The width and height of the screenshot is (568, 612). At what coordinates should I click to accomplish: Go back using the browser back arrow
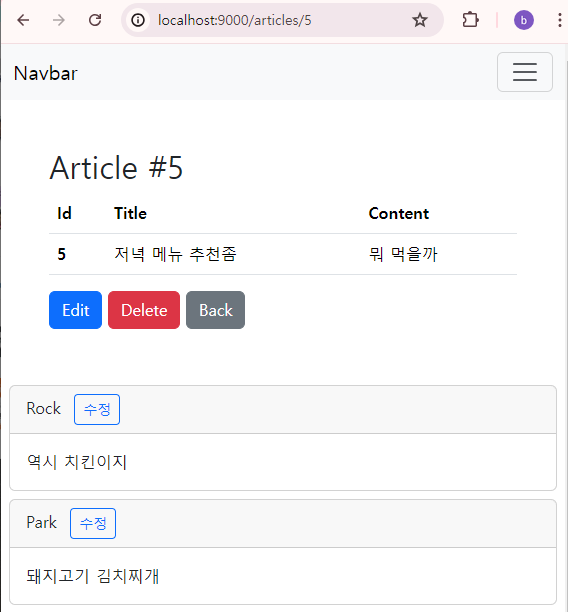coord(23,20)
